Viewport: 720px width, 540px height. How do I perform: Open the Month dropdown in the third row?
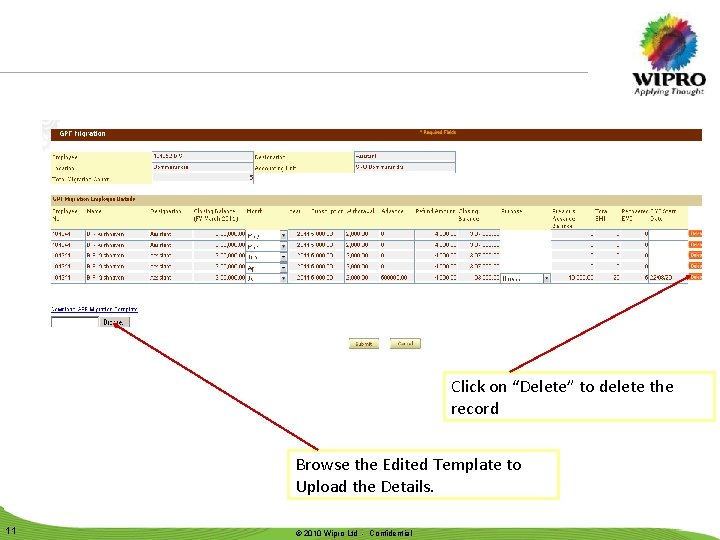pos(266,257)
